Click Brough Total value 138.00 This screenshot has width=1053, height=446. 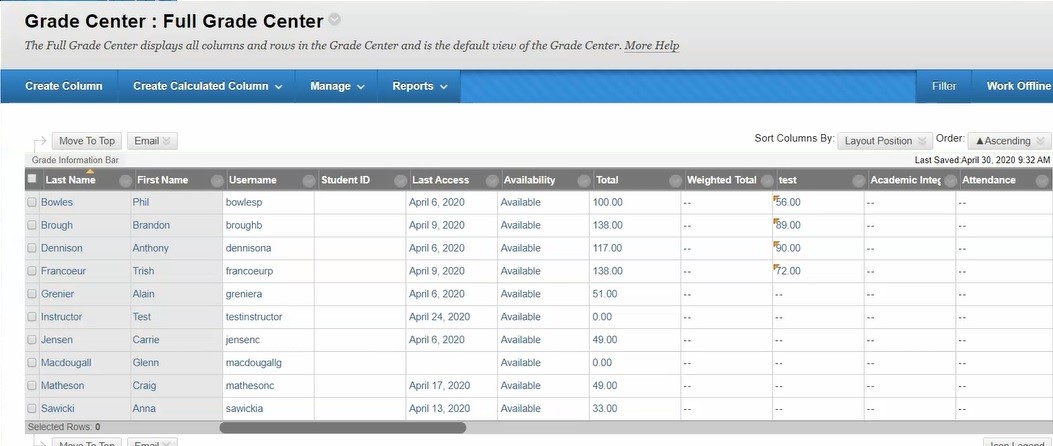pos(608,225)
